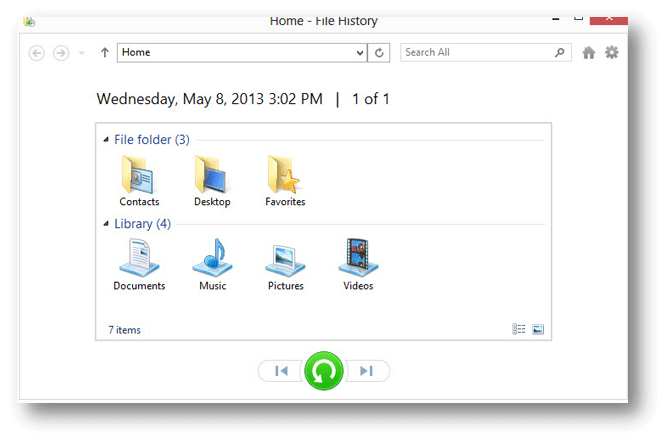The width and height of the screenshot is (668, 443).
Task: Click the 'File folder (3)' group header text
Action: (x=152, y=140)
